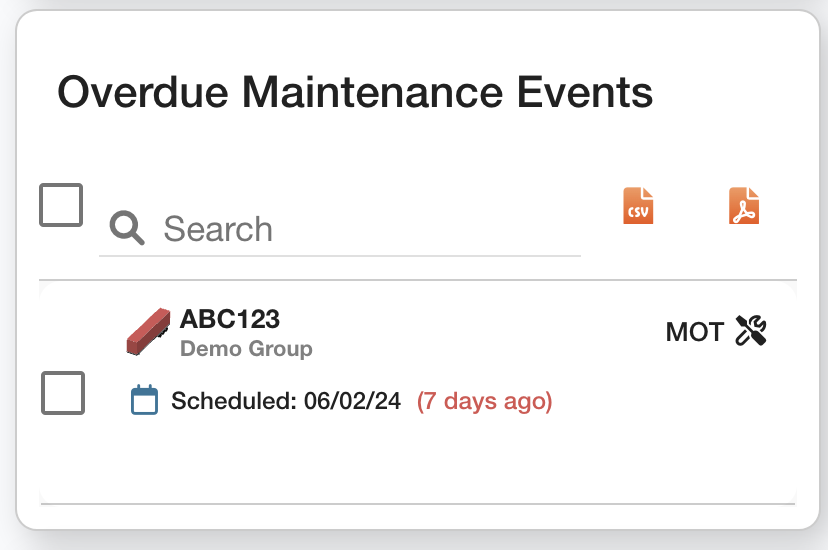Click the red trailer vehicle icon
The width and height of the screenshot is (828, 550).
tap(149, 331)
